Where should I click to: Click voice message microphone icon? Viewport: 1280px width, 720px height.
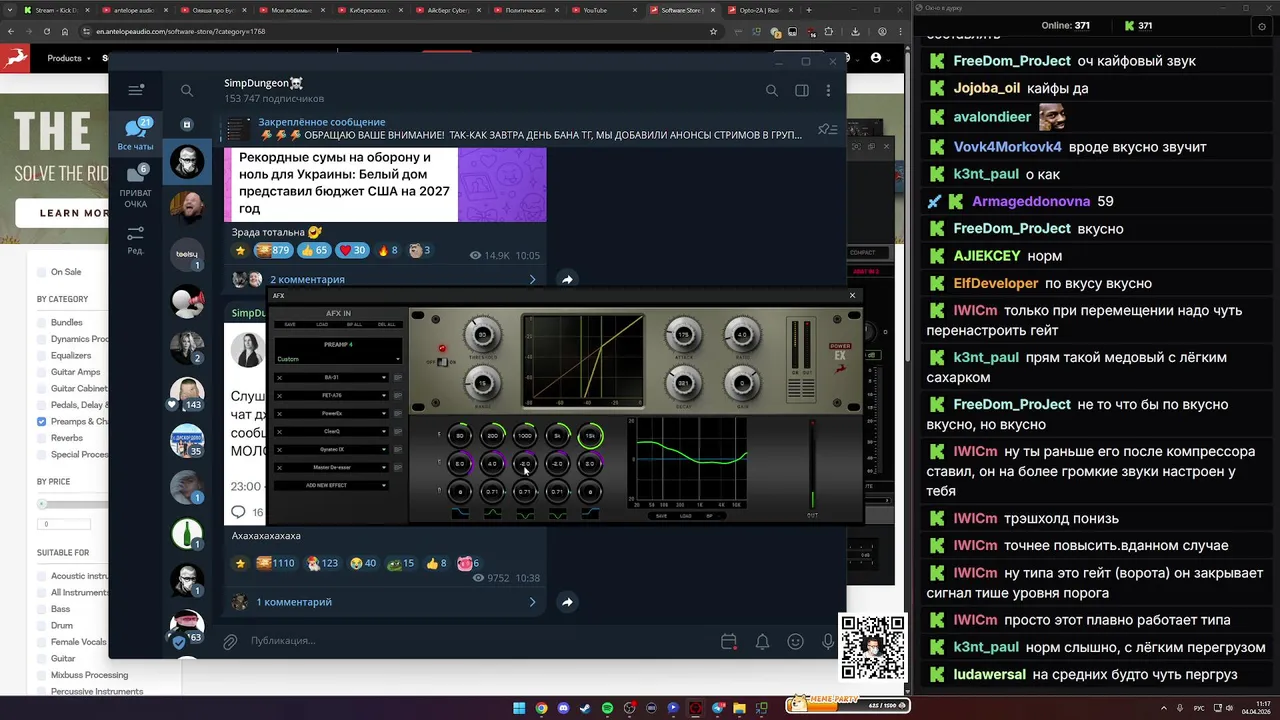828,641
